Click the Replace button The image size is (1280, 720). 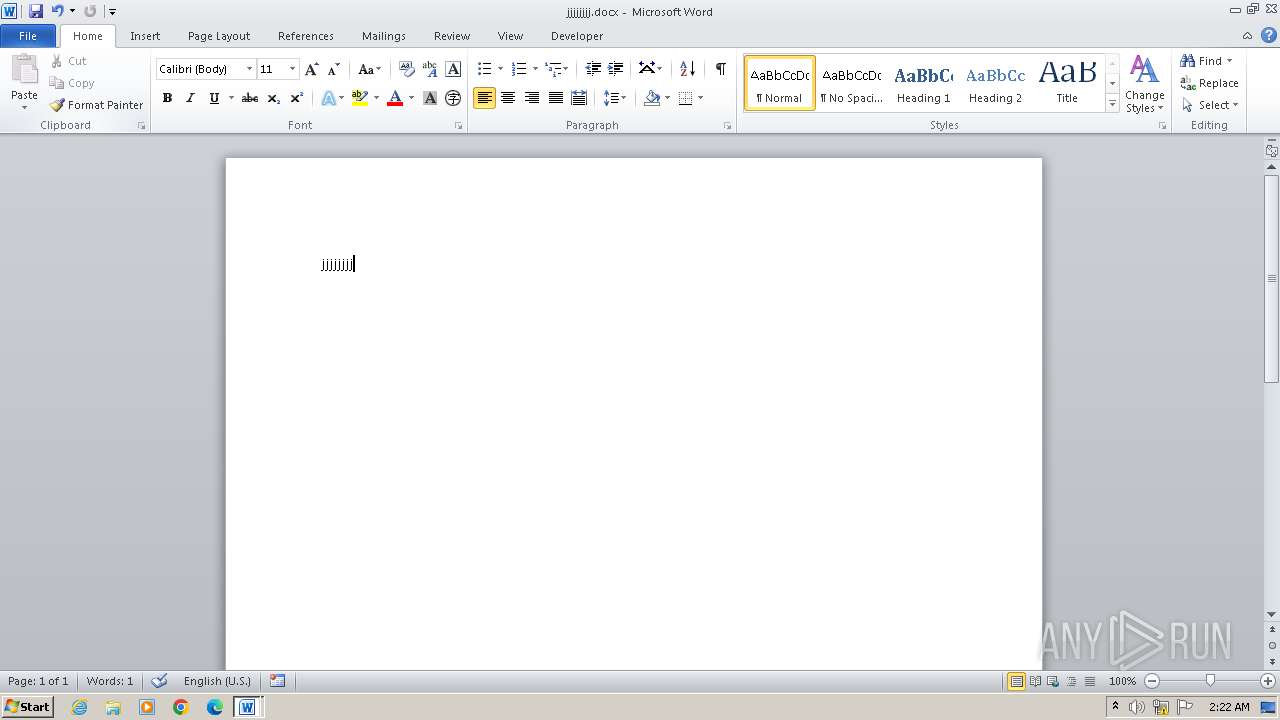tap(1210, 83)
